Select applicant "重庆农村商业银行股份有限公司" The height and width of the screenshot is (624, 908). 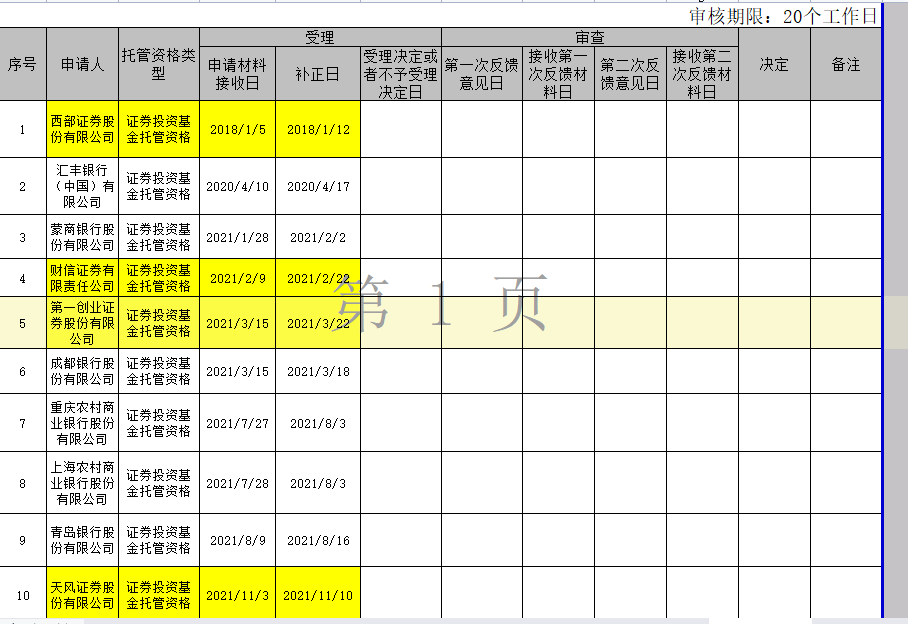(x=82, y=423)
